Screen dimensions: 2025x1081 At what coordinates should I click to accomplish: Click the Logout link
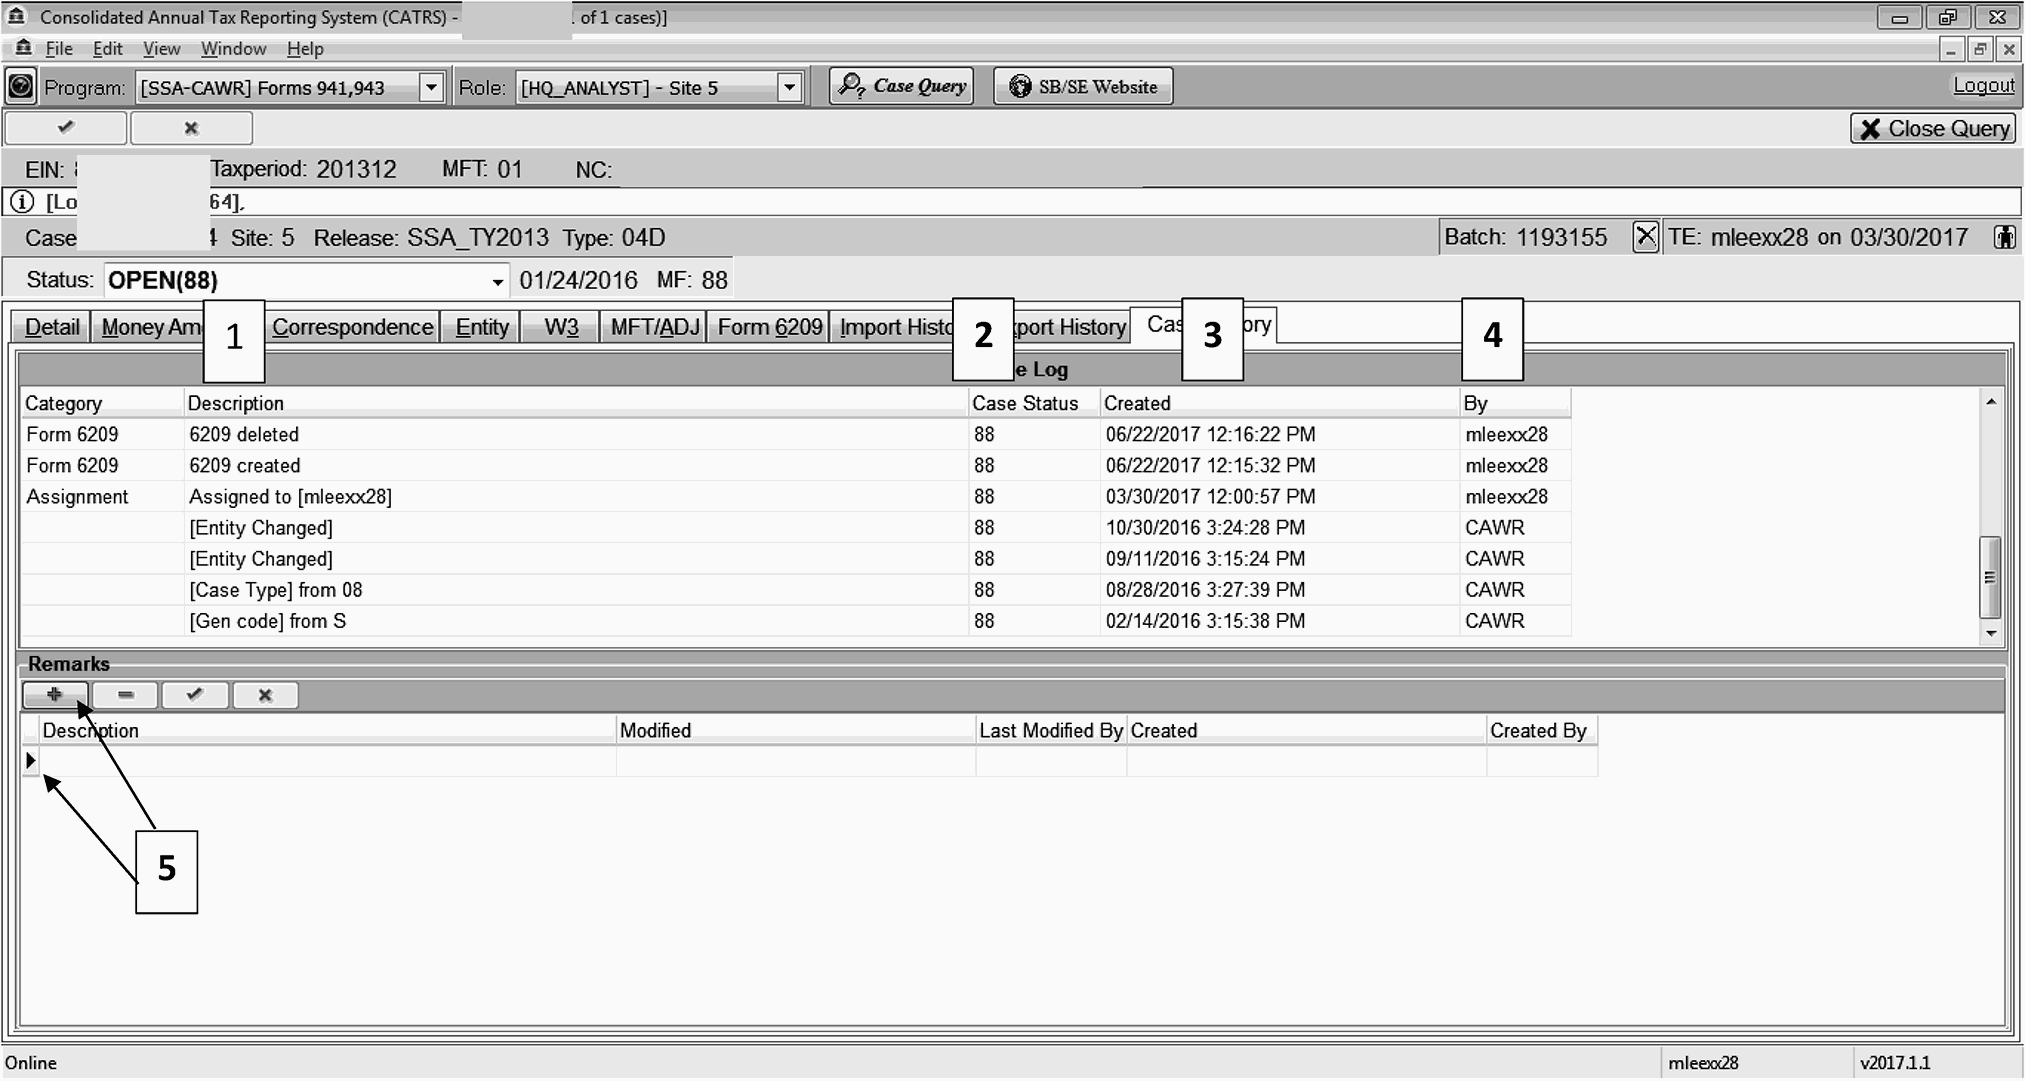(1983, 86)
